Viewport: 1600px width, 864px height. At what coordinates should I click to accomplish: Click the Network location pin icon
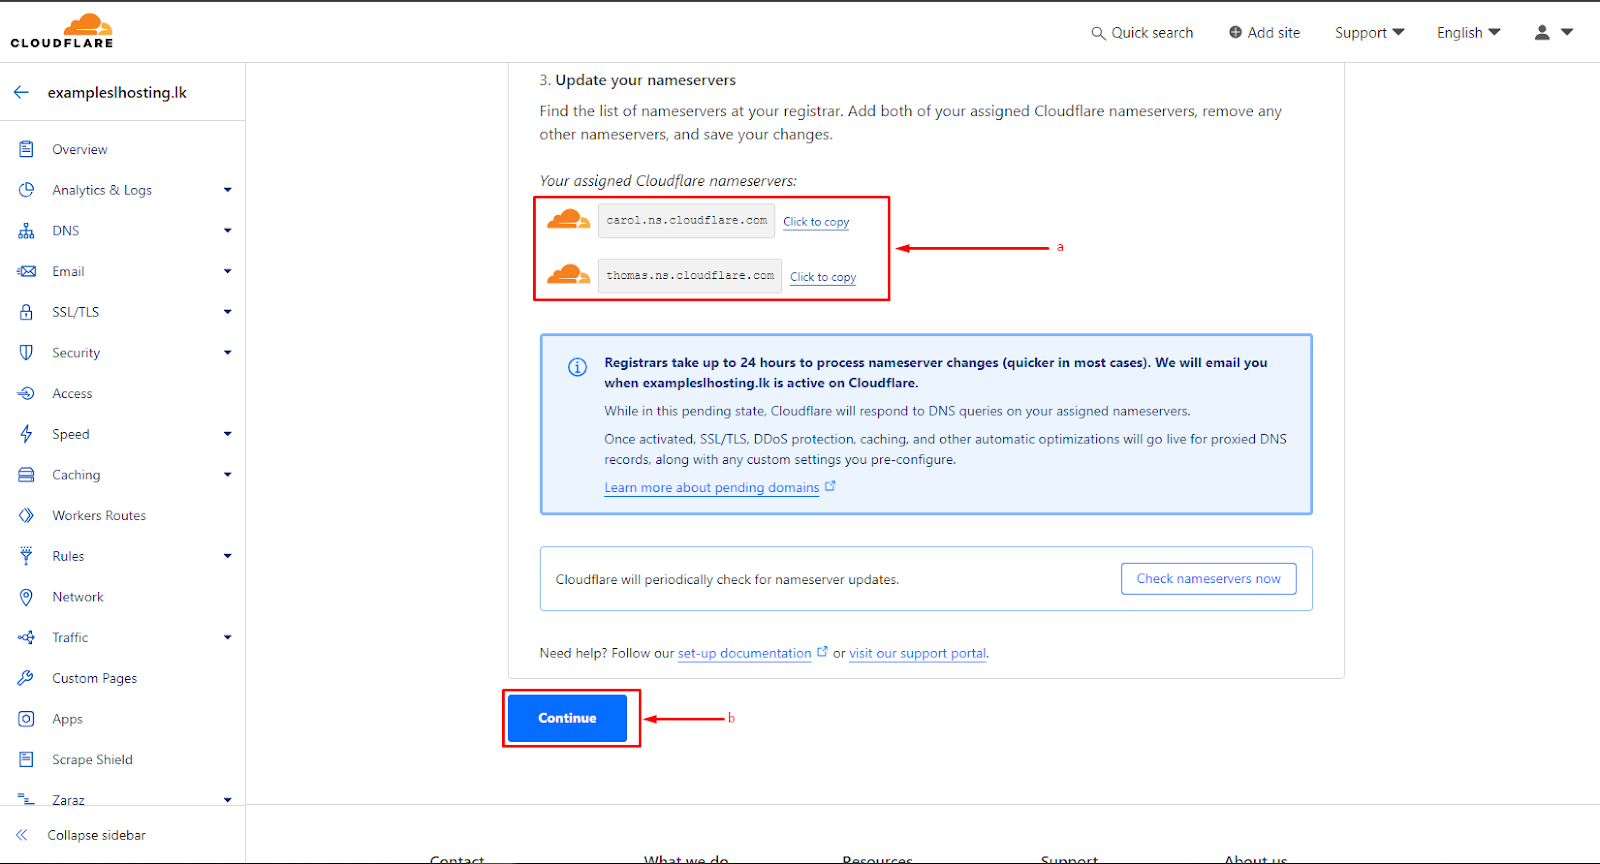click(x=26, y=597)
